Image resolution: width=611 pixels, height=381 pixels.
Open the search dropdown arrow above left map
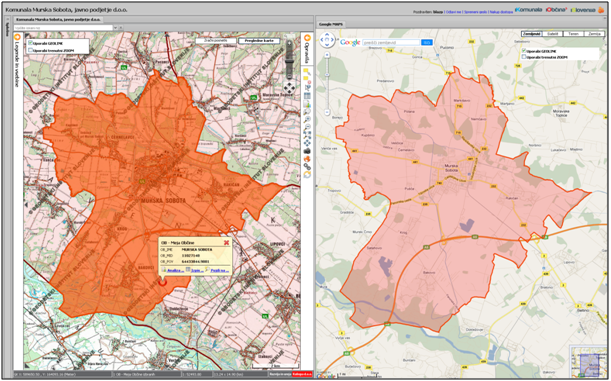(x=116, y=28)
